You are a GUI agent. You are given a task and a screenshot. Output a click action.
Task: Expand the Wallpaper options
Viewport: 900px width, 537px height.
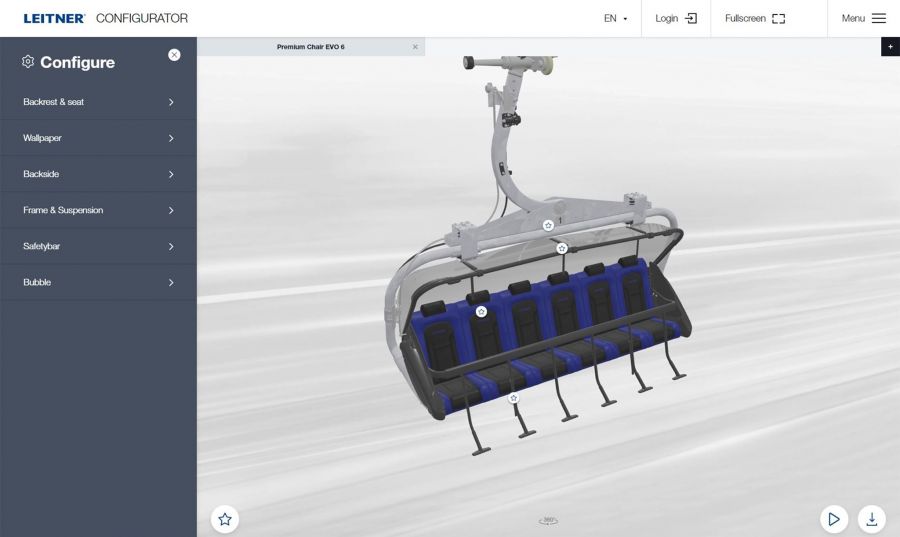(98, 138)
